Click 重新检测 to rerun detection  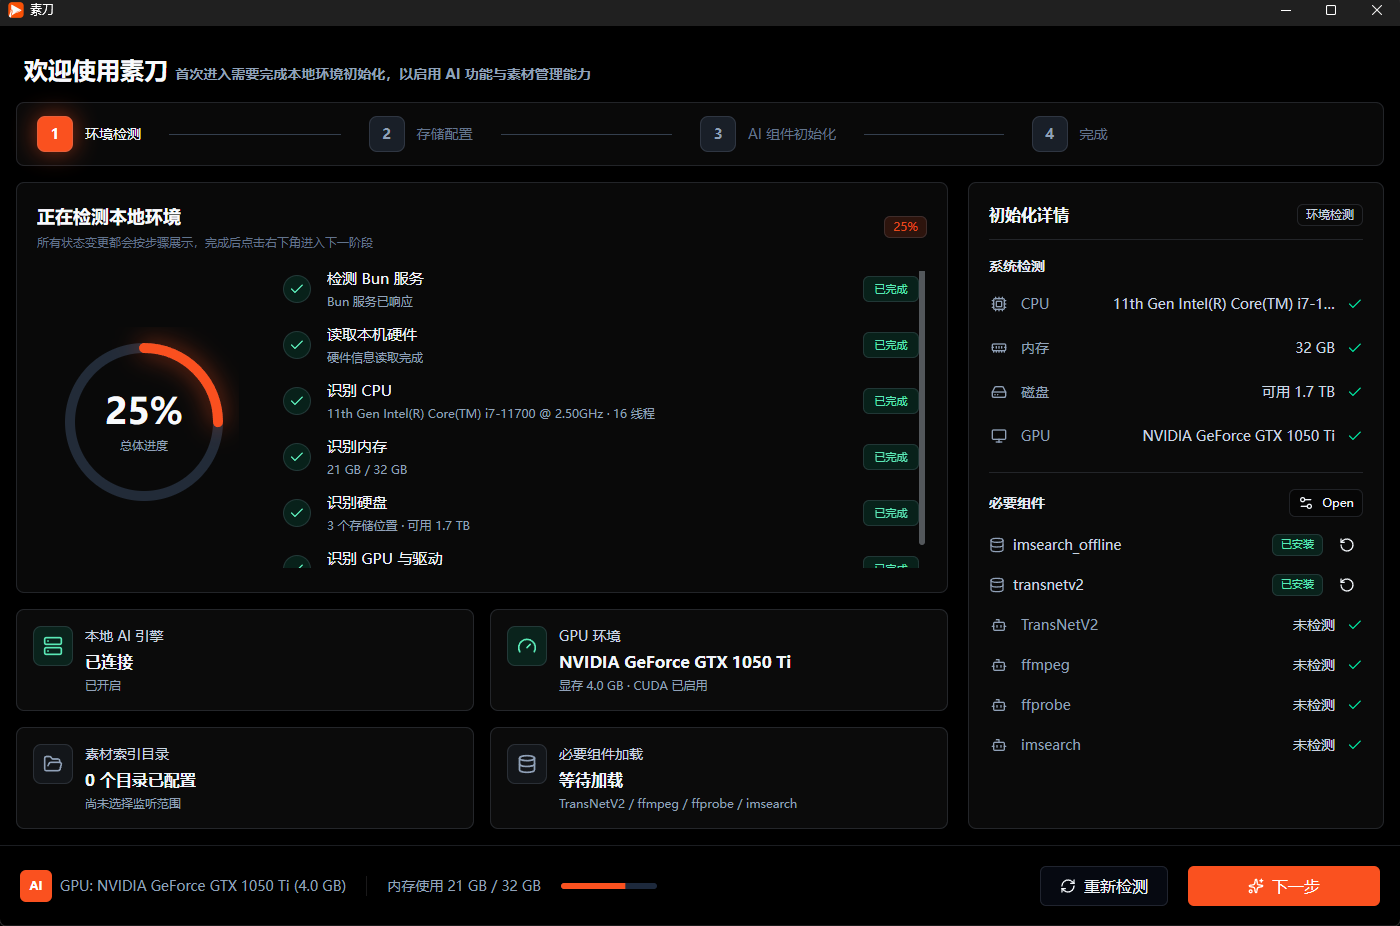point(1104,886)
